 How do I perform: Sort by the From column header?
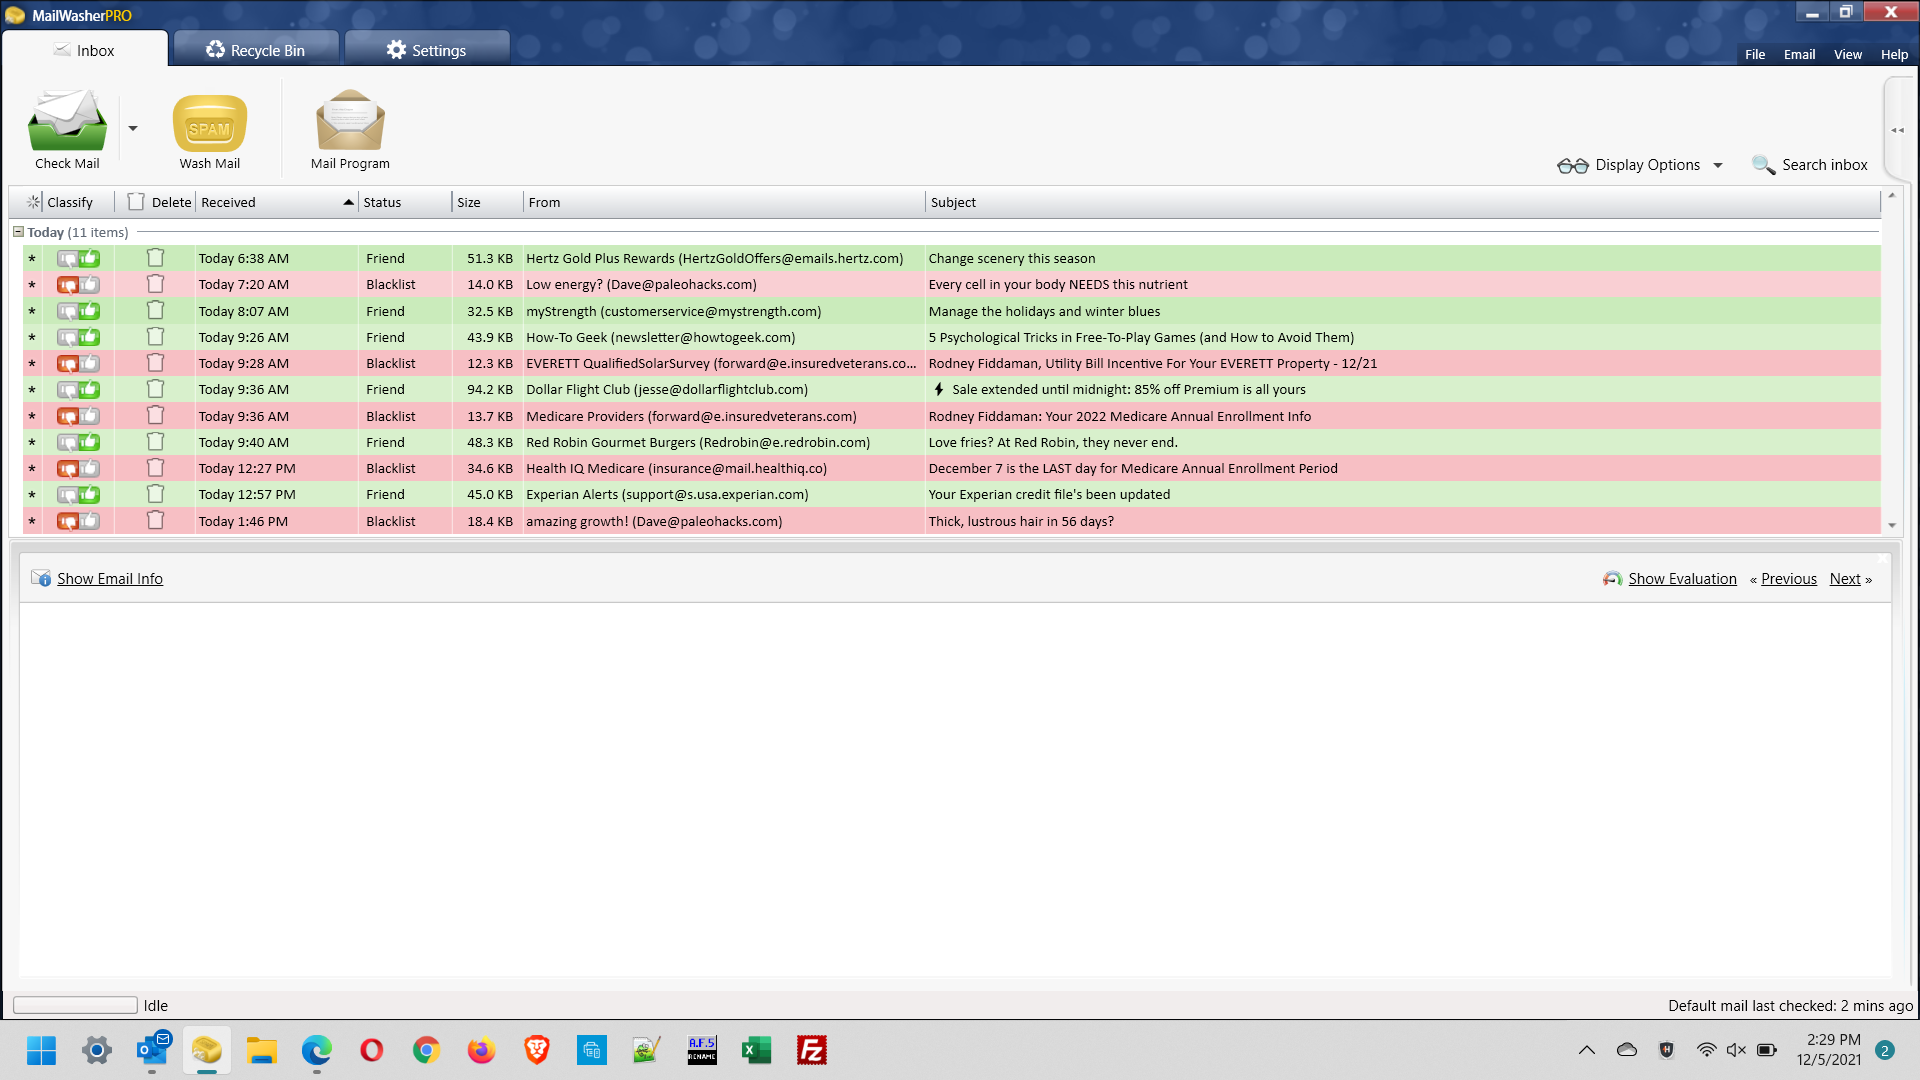(x=724, y=202)
